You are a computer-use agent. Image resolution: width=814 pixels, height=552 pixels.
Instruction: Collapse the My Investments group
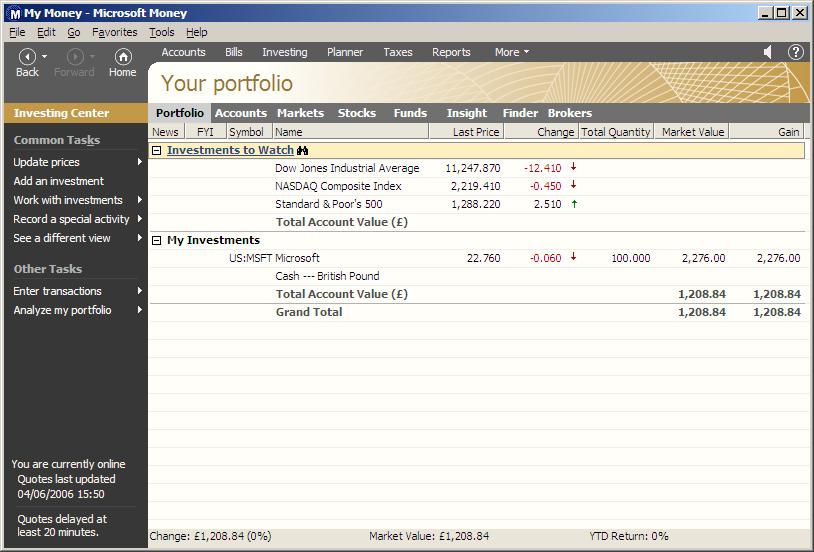coord(156,240)
